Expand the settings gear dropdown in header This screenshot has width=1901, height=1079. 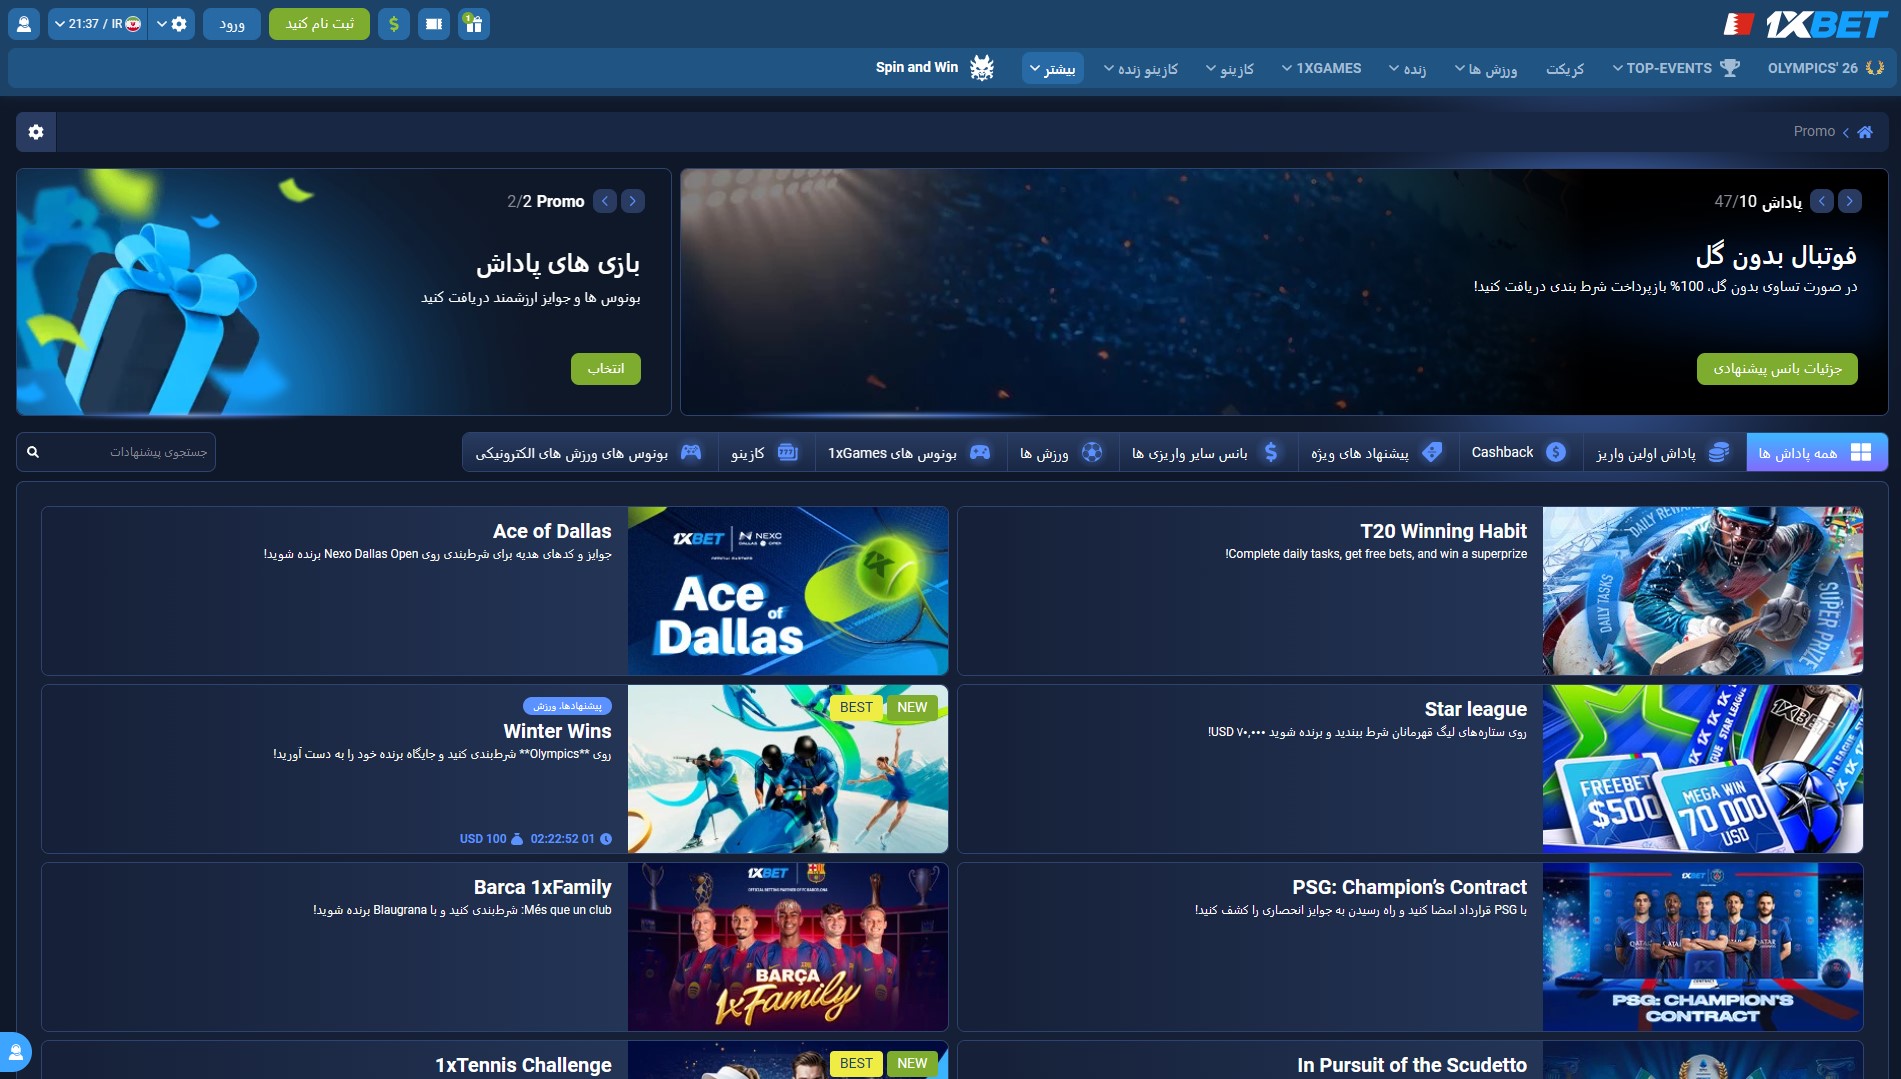(172, 24)
